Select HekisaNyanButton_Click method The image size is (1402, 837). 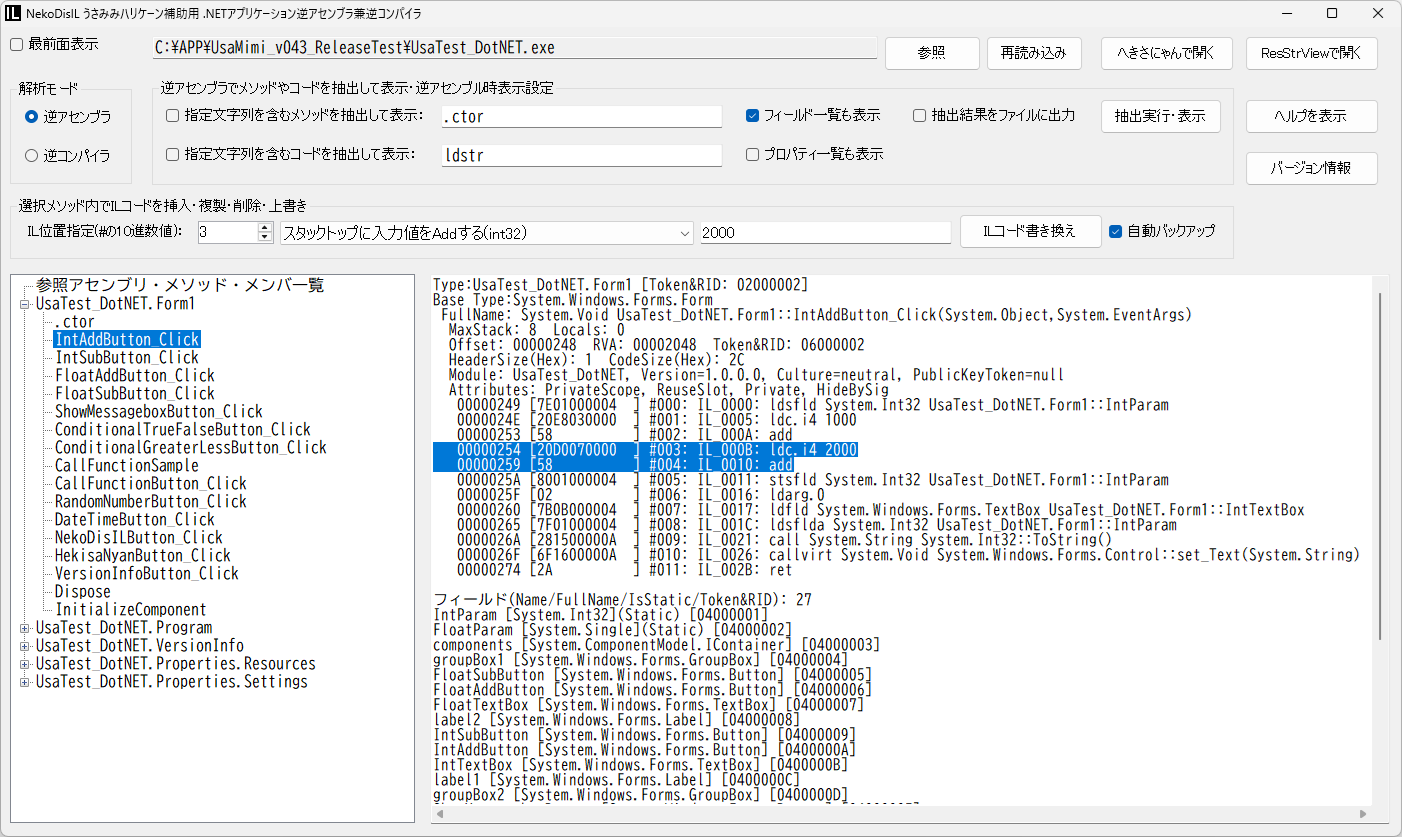tap(143, 556)
